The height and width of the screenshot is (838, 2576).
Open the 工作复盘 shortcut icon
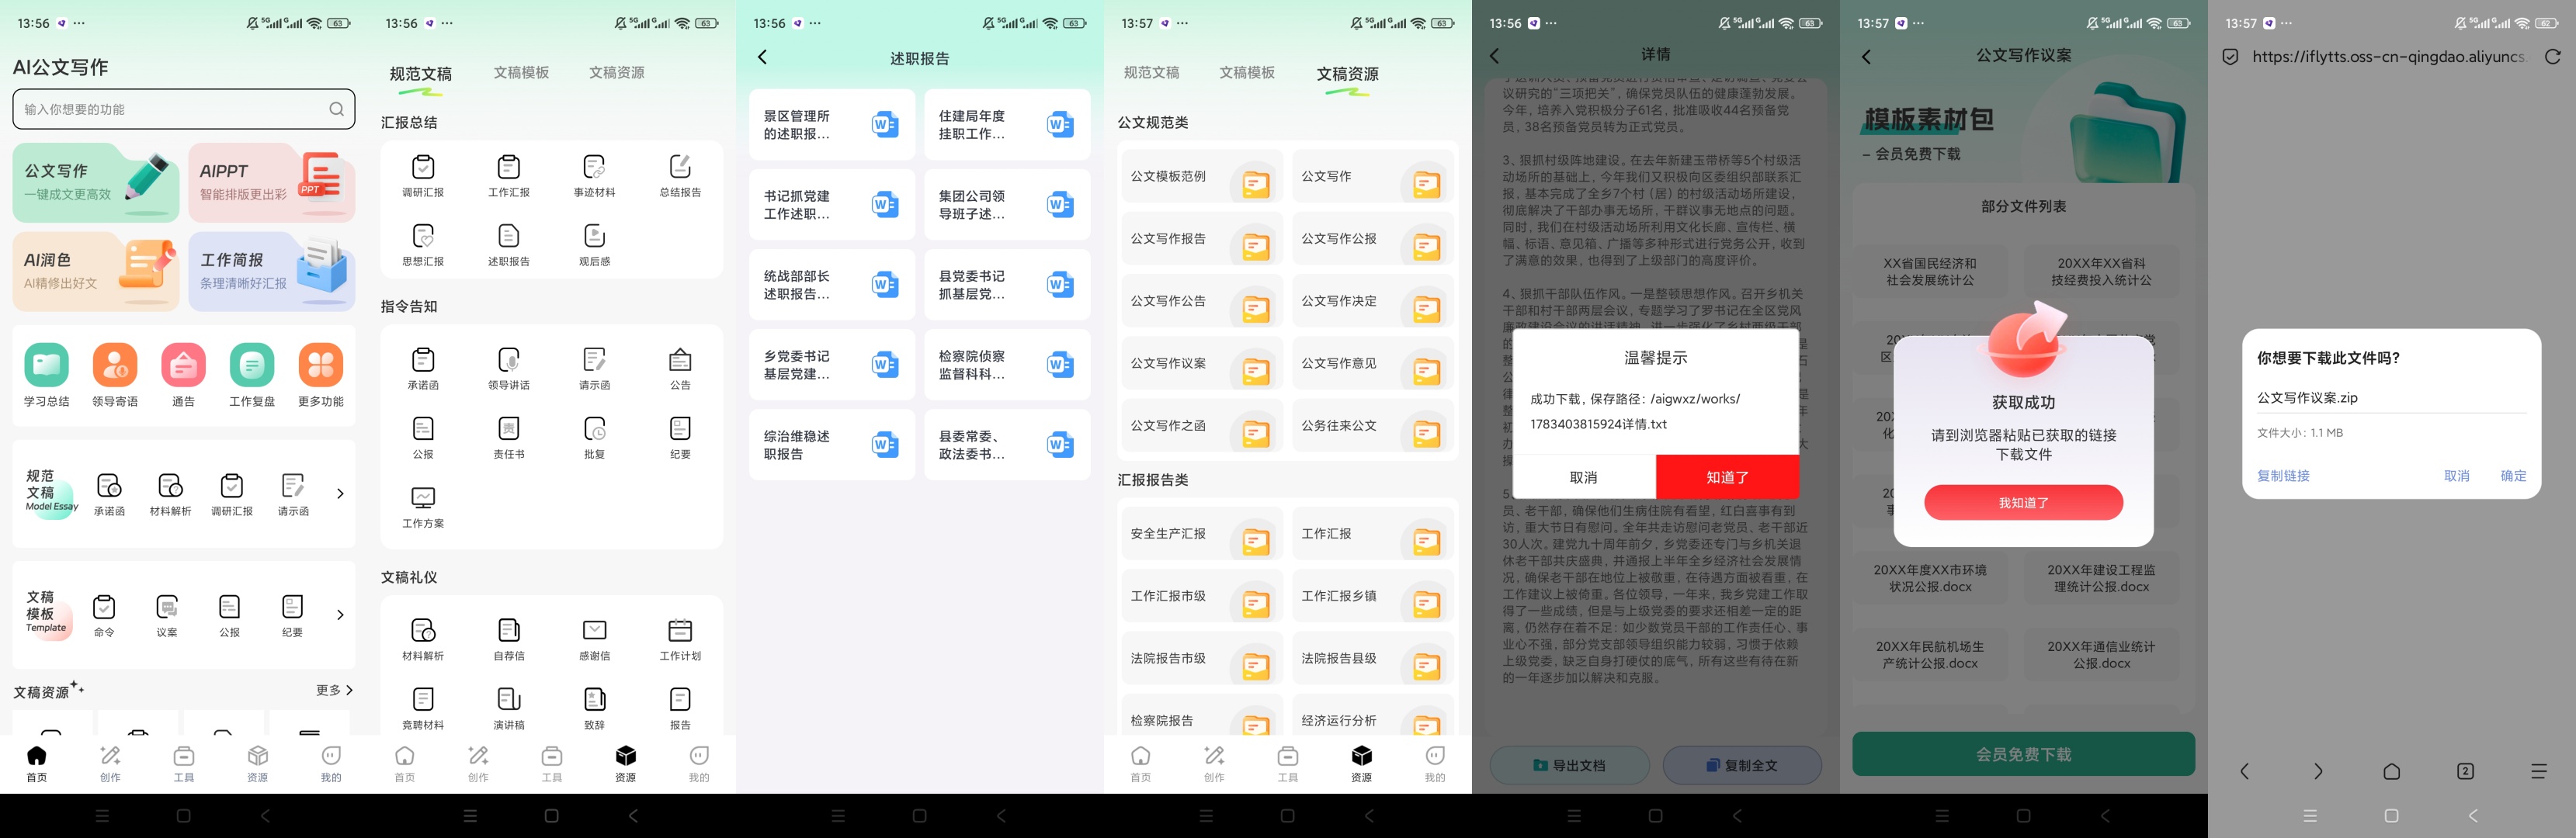pos(252,375)
